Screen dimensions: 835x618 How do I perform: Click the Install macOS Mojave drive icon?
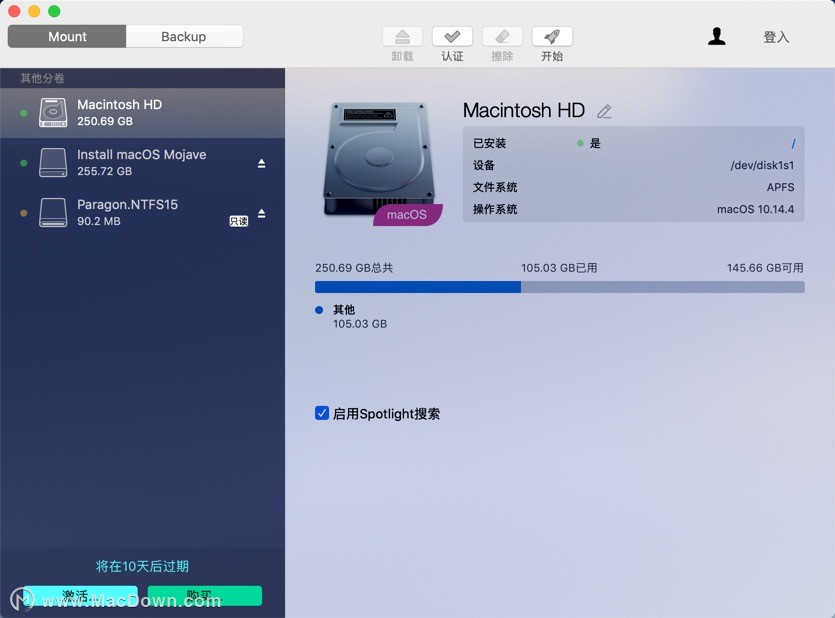click(x=53, y=162)
